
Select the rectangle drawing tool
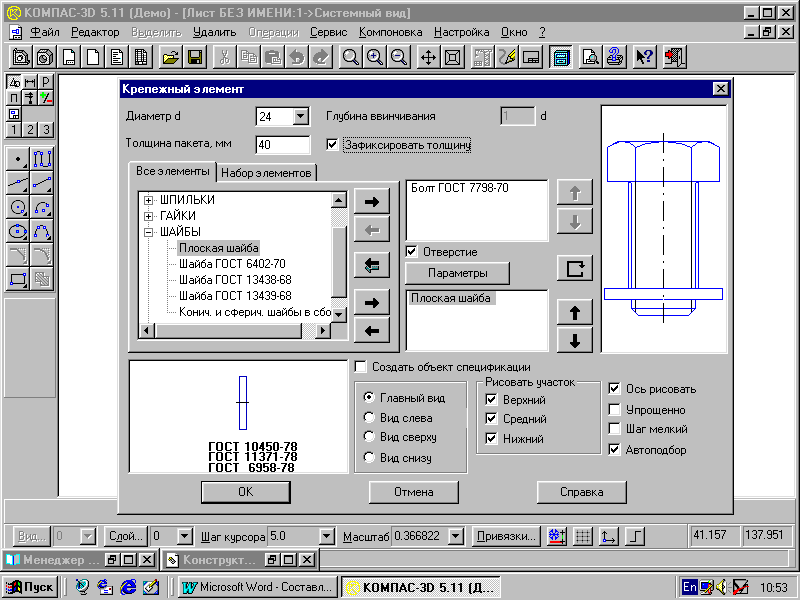point(18,279)
